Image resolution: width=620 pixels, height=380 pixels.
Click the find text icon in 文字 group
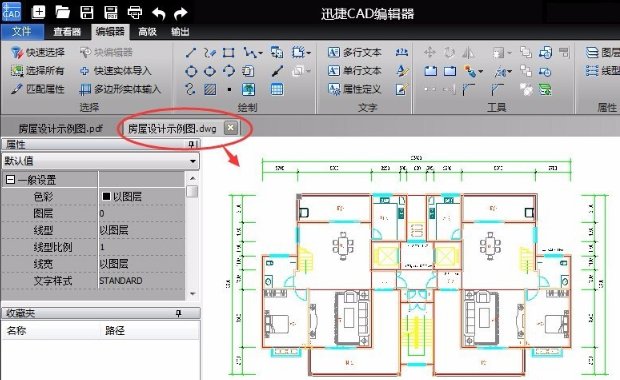click(402, 52)
